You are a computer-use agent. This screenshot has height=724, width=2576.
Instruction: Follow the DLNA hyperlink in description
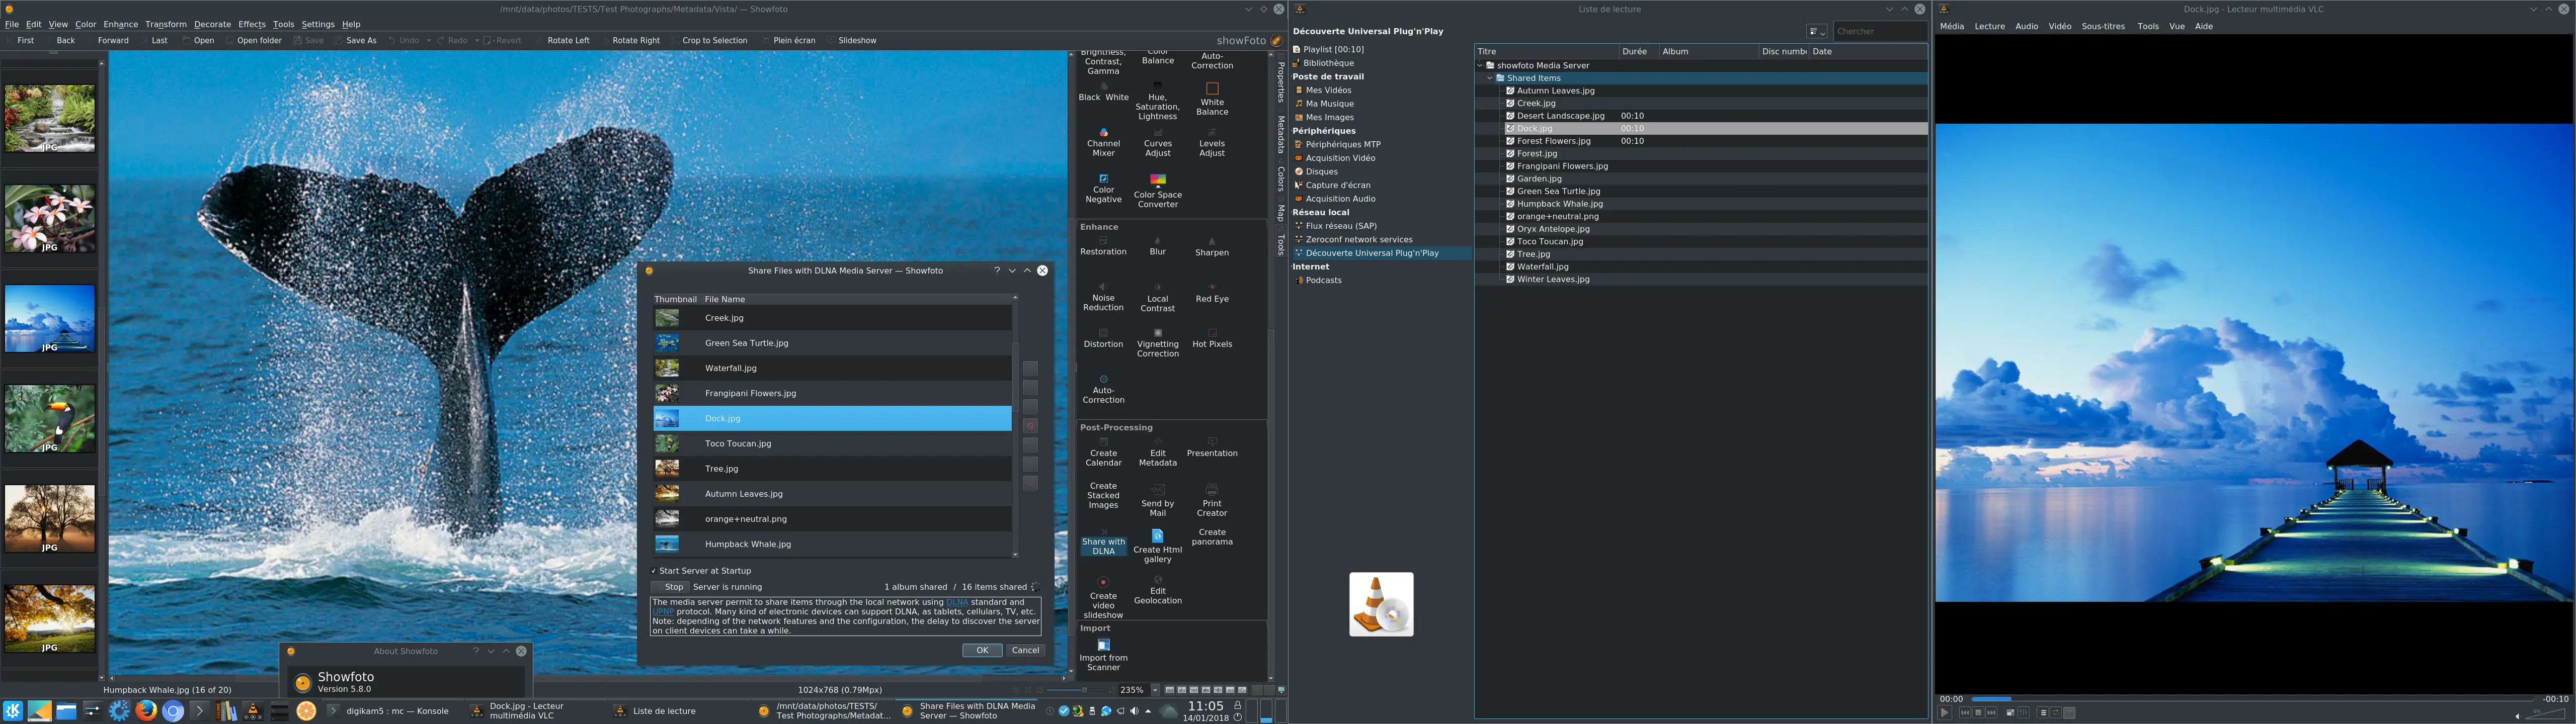coord(957,602)
